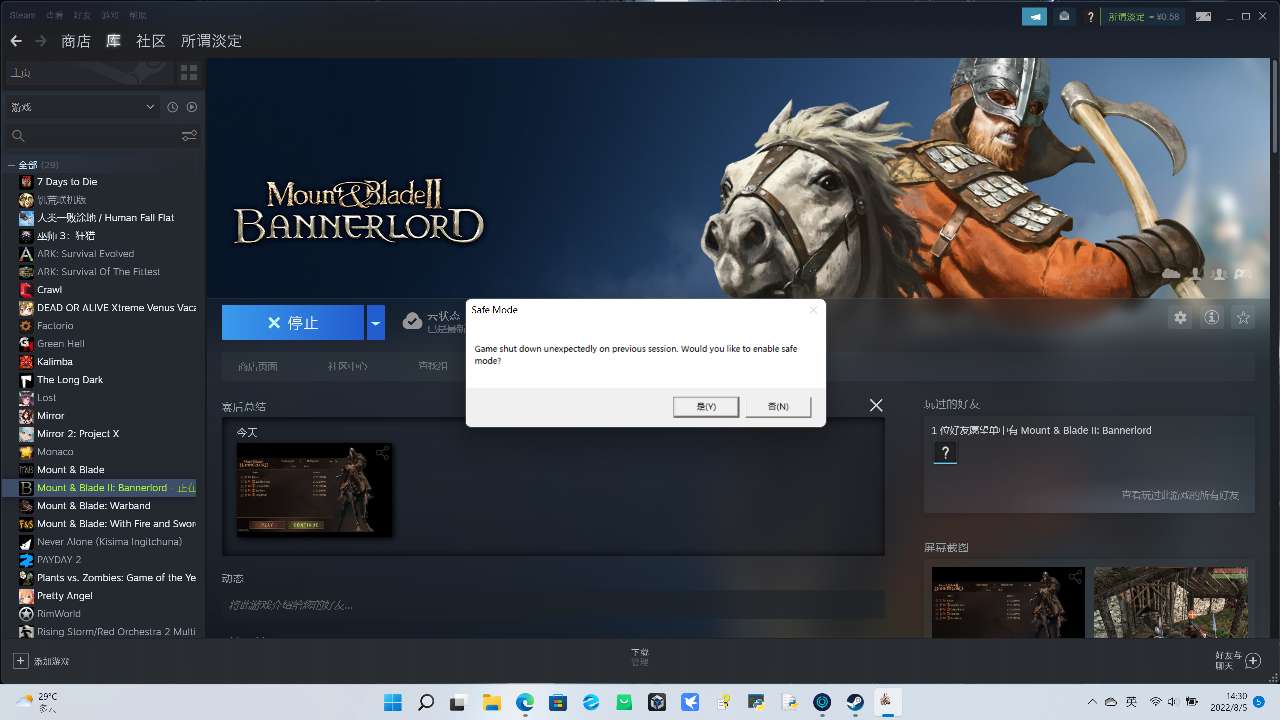Go forward with Steam forward arrow
This screenshot has width=1280, height=720.
click(x=41, y=41)
